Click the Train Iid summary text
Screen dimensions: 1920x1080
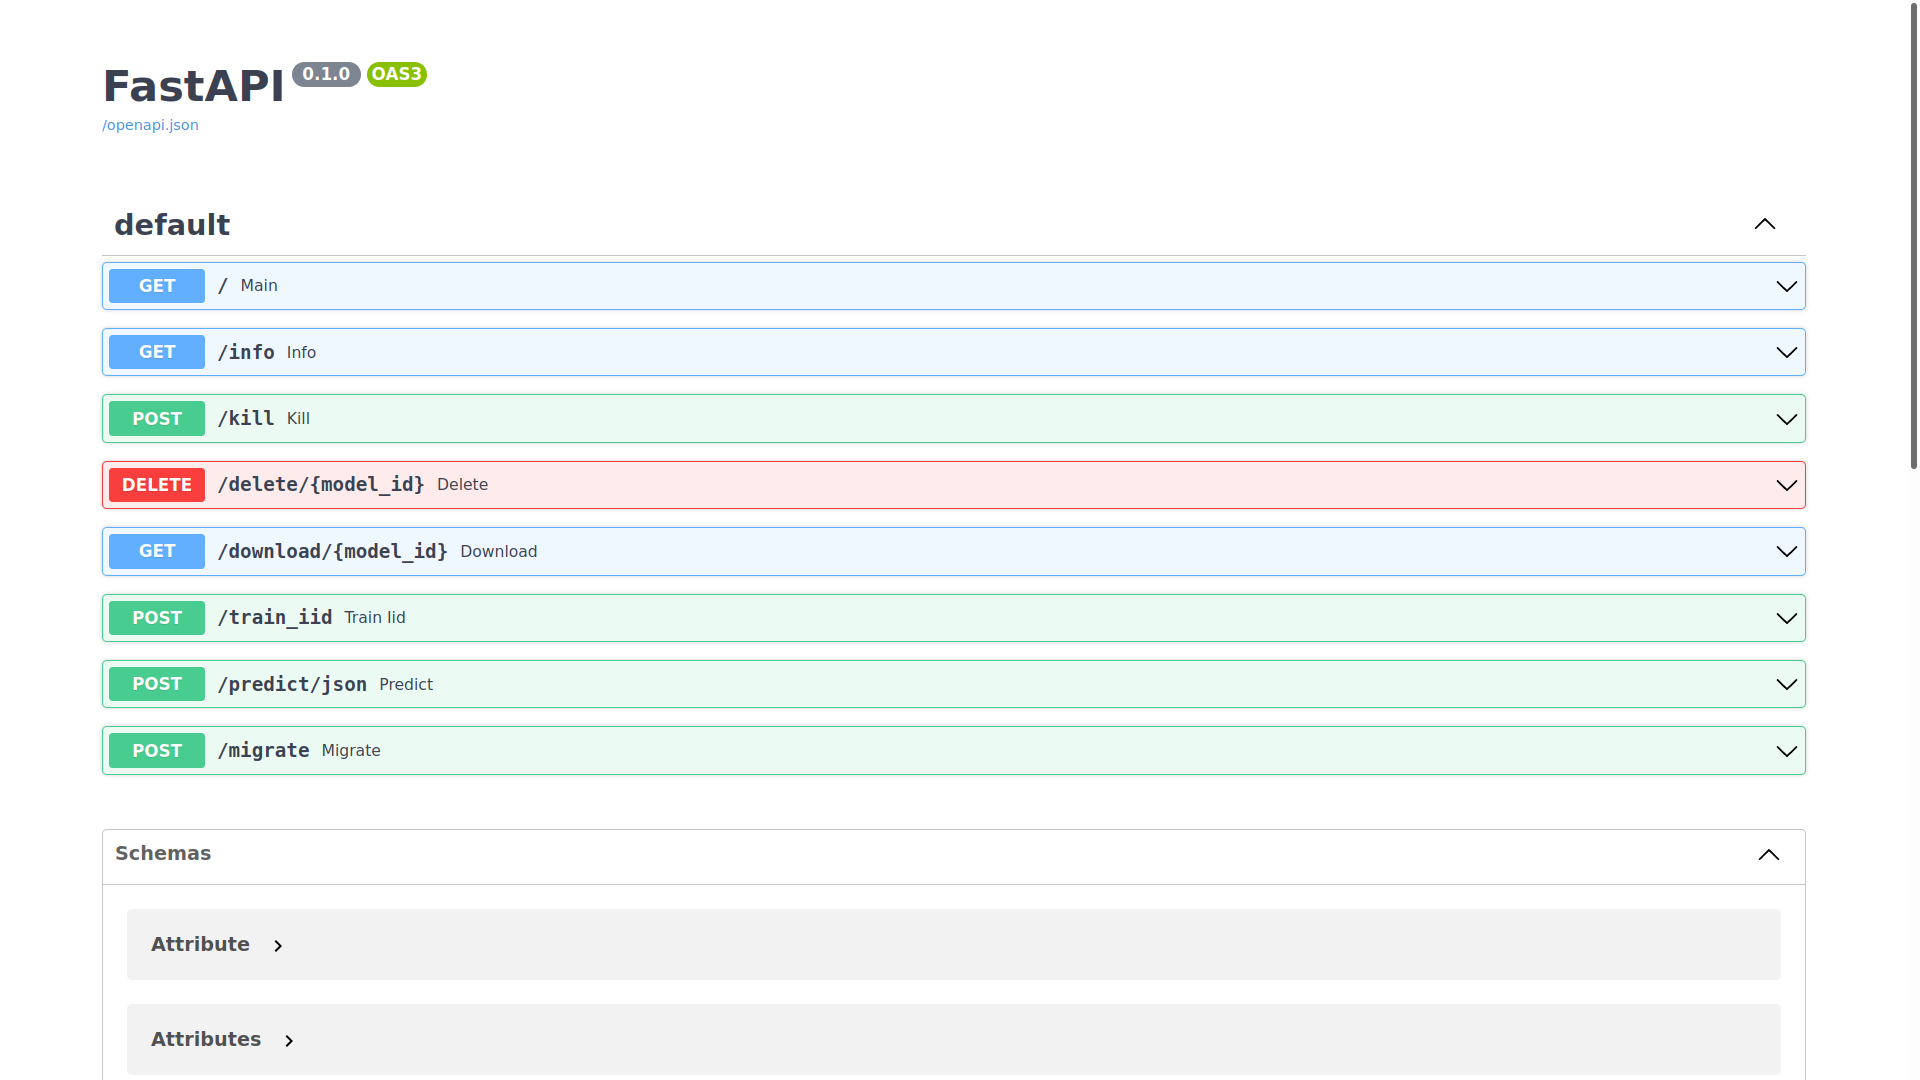click(375, 618)
